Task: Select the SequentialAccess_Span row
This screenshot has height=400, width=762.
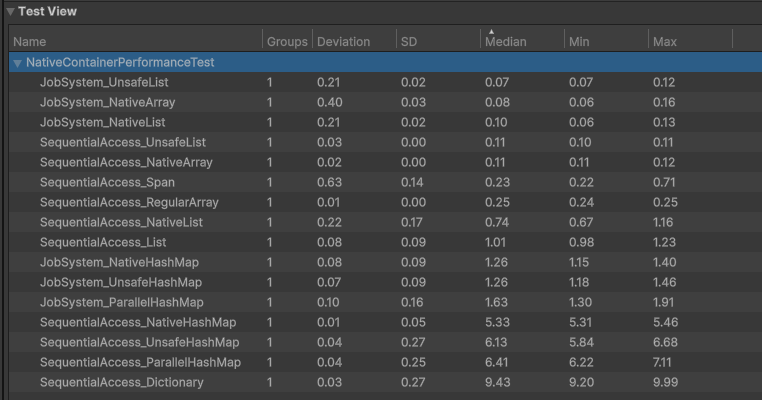Action: (385, 182)
